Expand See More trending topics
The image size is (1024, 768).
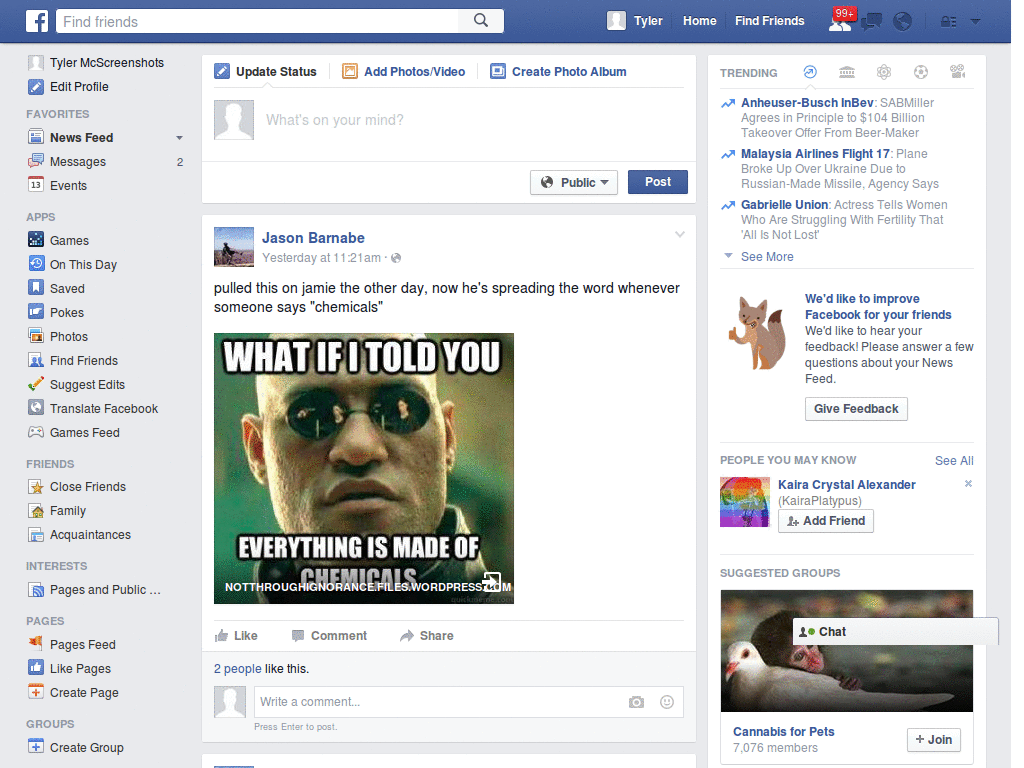[767, 257]
